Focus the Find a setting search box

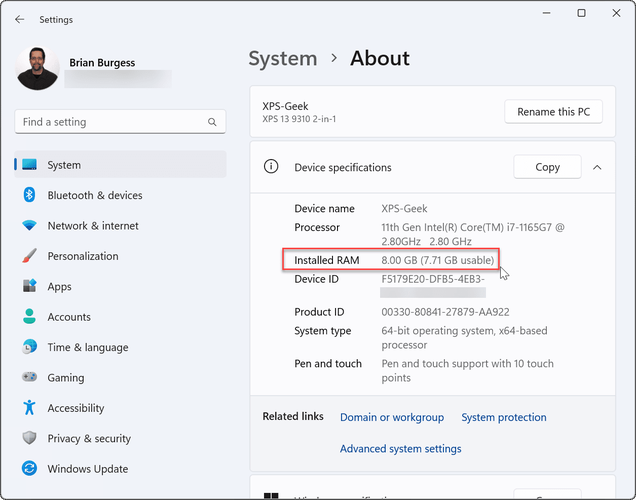(x=120, y=122)
